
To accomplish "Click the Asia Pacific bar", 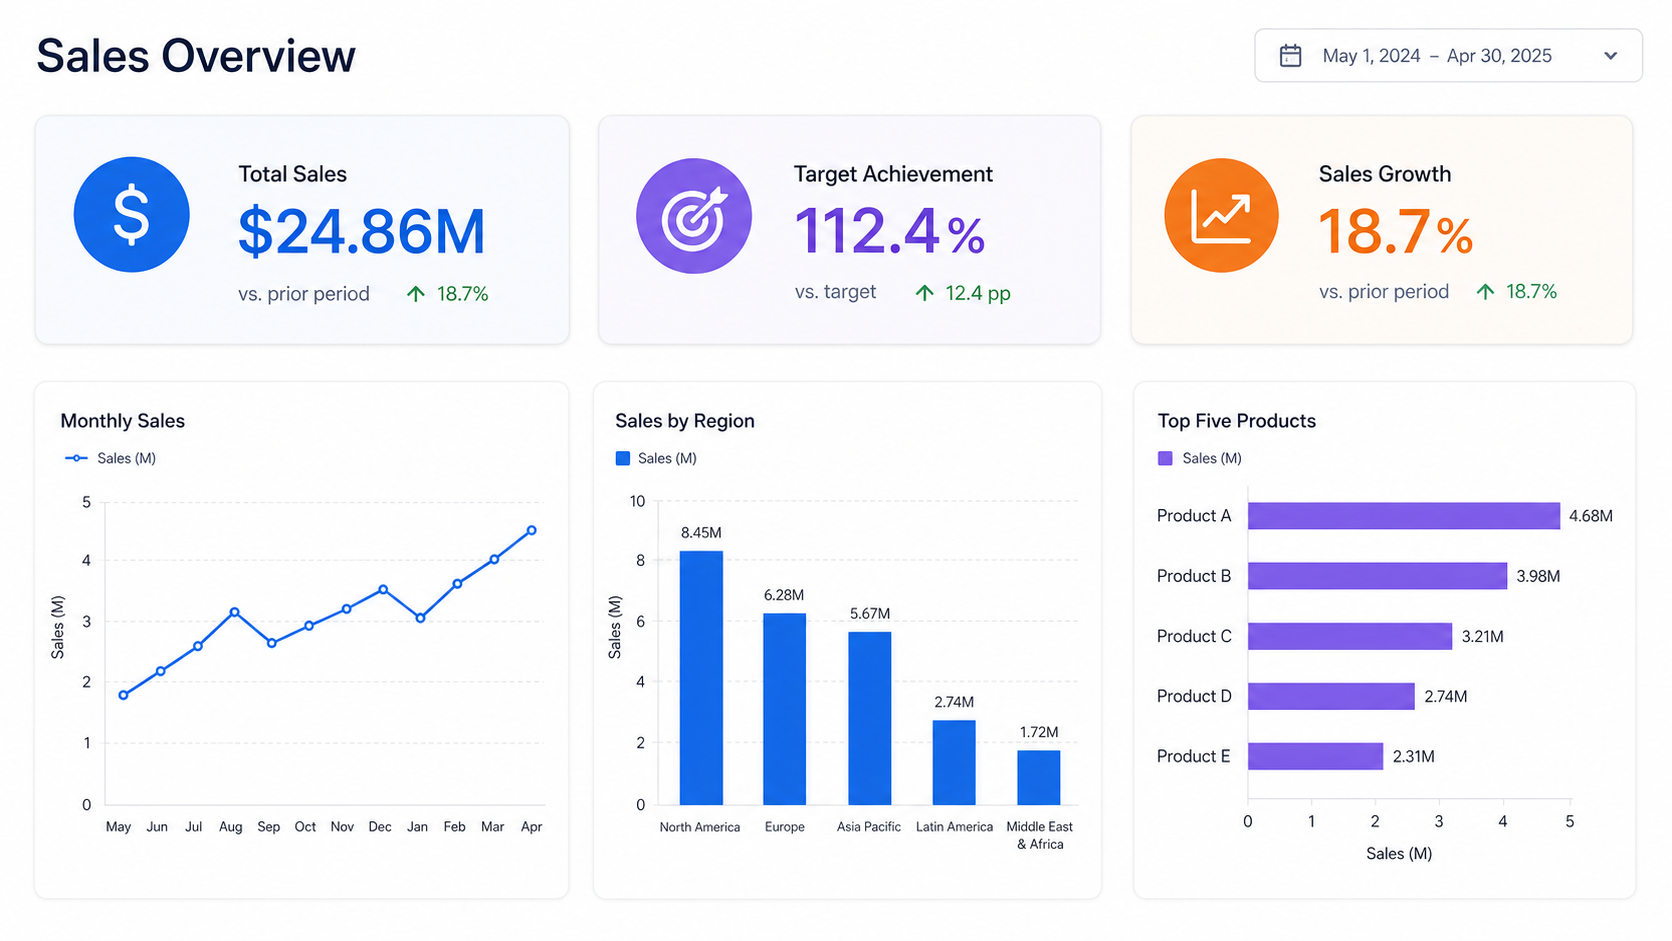I will [869, 718].
